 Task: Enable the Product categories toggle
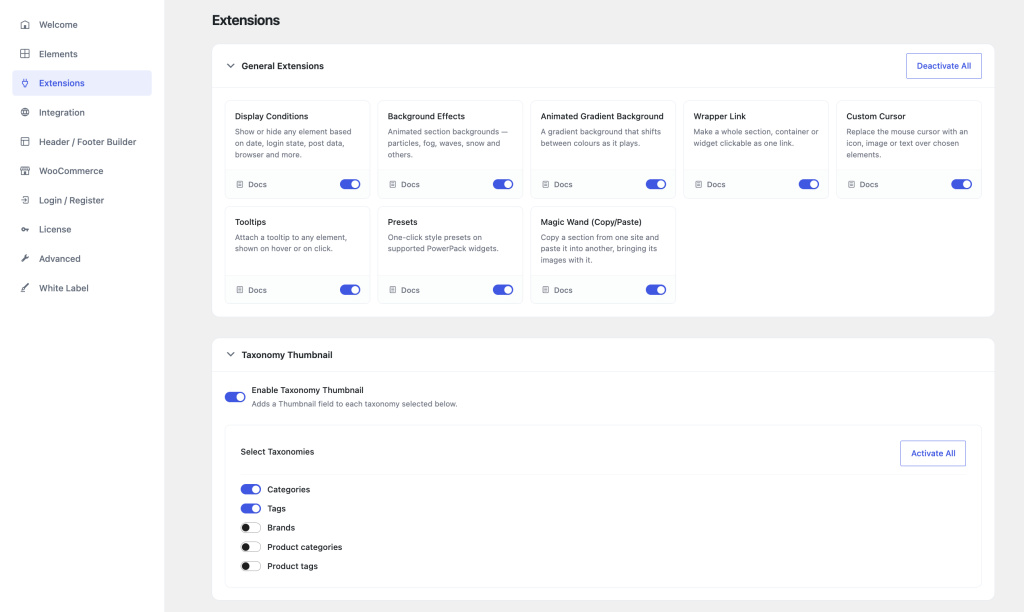251,547
